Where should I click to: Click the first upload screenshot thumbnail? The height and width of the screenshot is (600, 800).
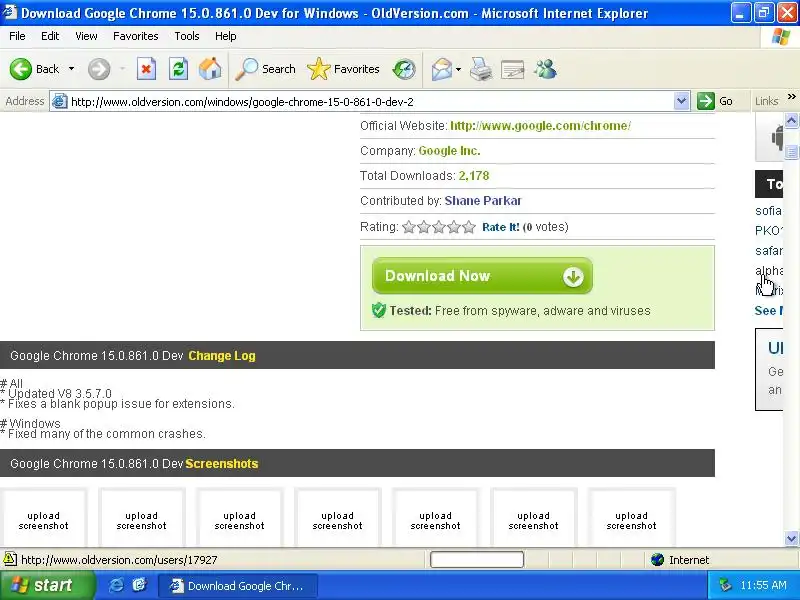(x=43, y=518)
